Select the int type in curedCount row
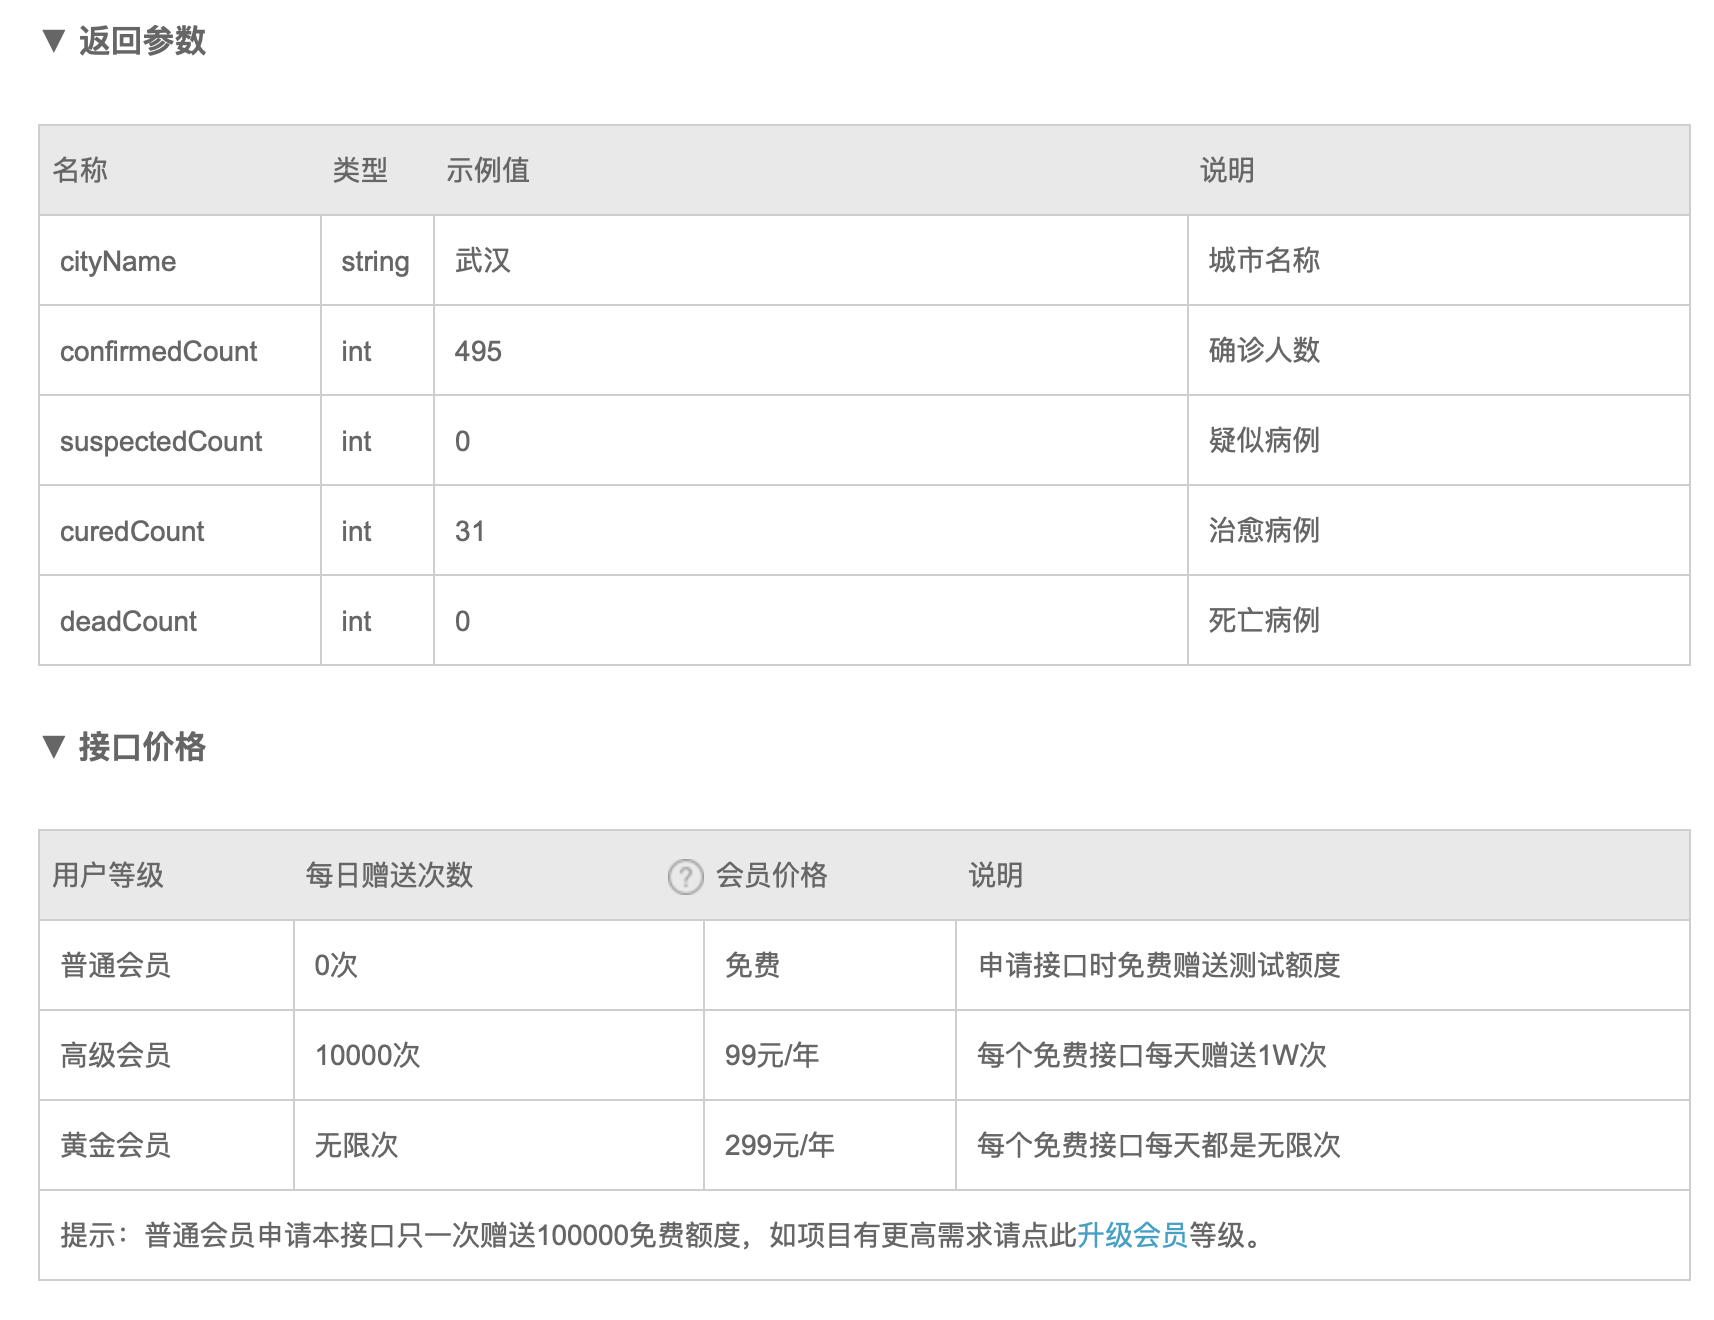The image size is (1714, 1320). click(356, 531)
